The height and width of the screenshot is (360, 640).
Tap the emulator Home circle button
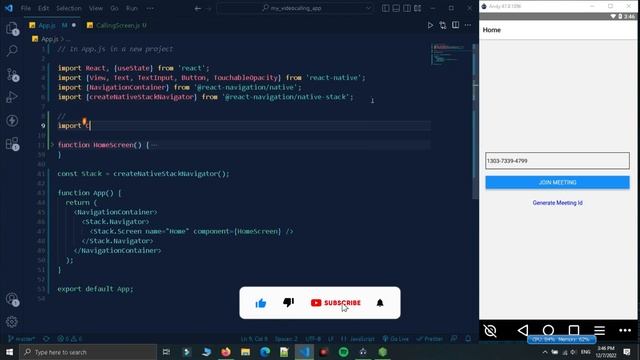(548, 330)
